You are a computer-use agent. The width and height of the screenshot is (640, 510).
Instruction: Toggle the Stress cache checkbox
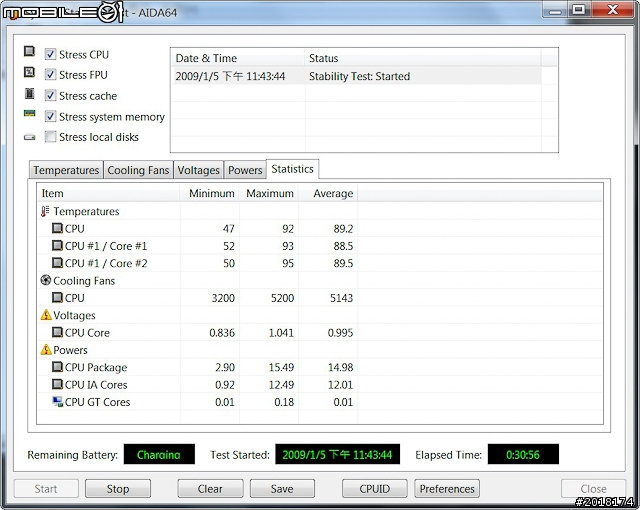click(x=50, y=96)
